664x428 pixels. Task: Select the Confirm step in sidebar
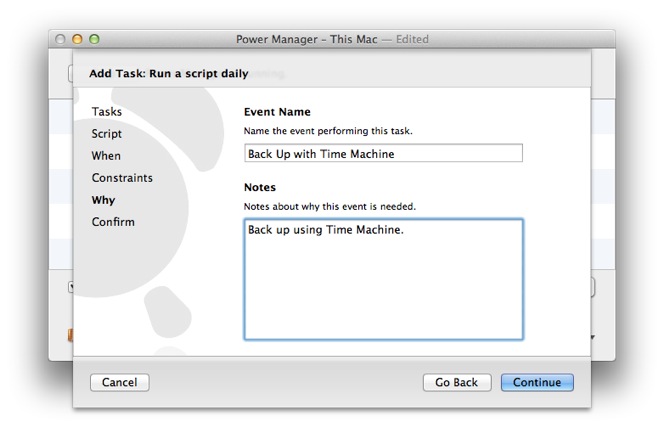tap(113, 222)
